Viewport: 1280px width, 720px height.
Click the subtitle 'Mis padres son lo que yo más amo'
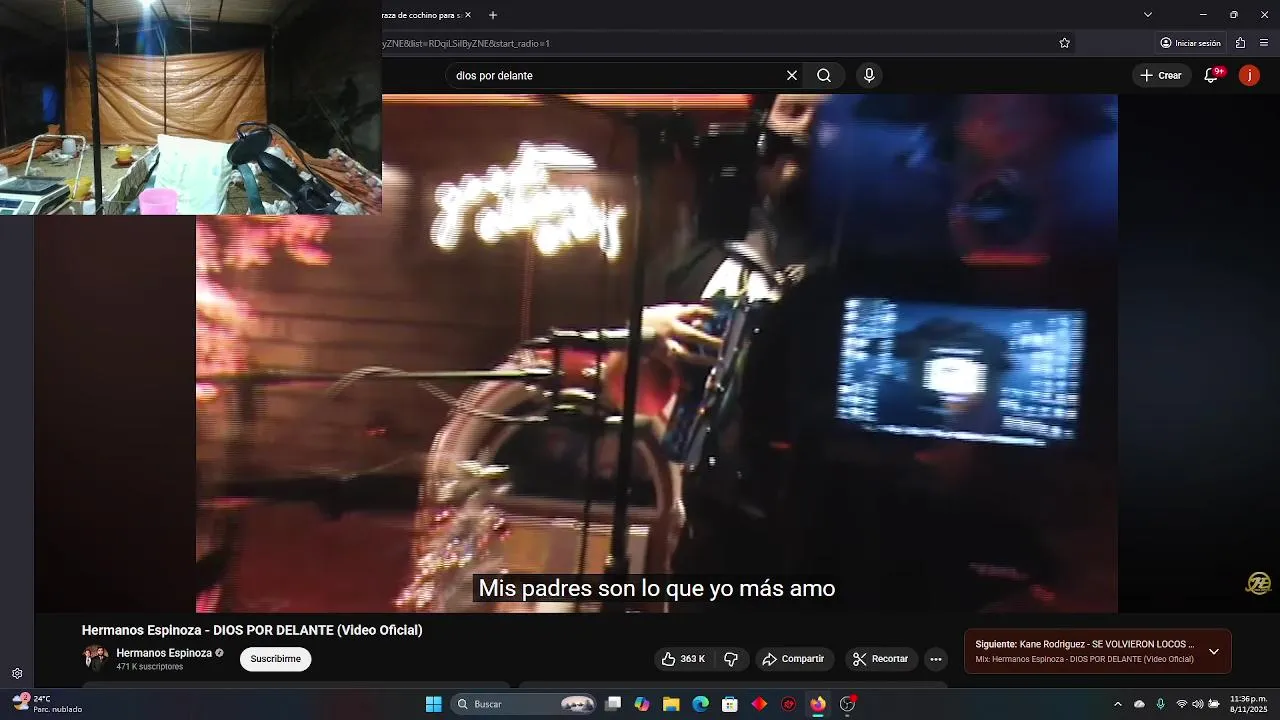(x=656, y=588)
